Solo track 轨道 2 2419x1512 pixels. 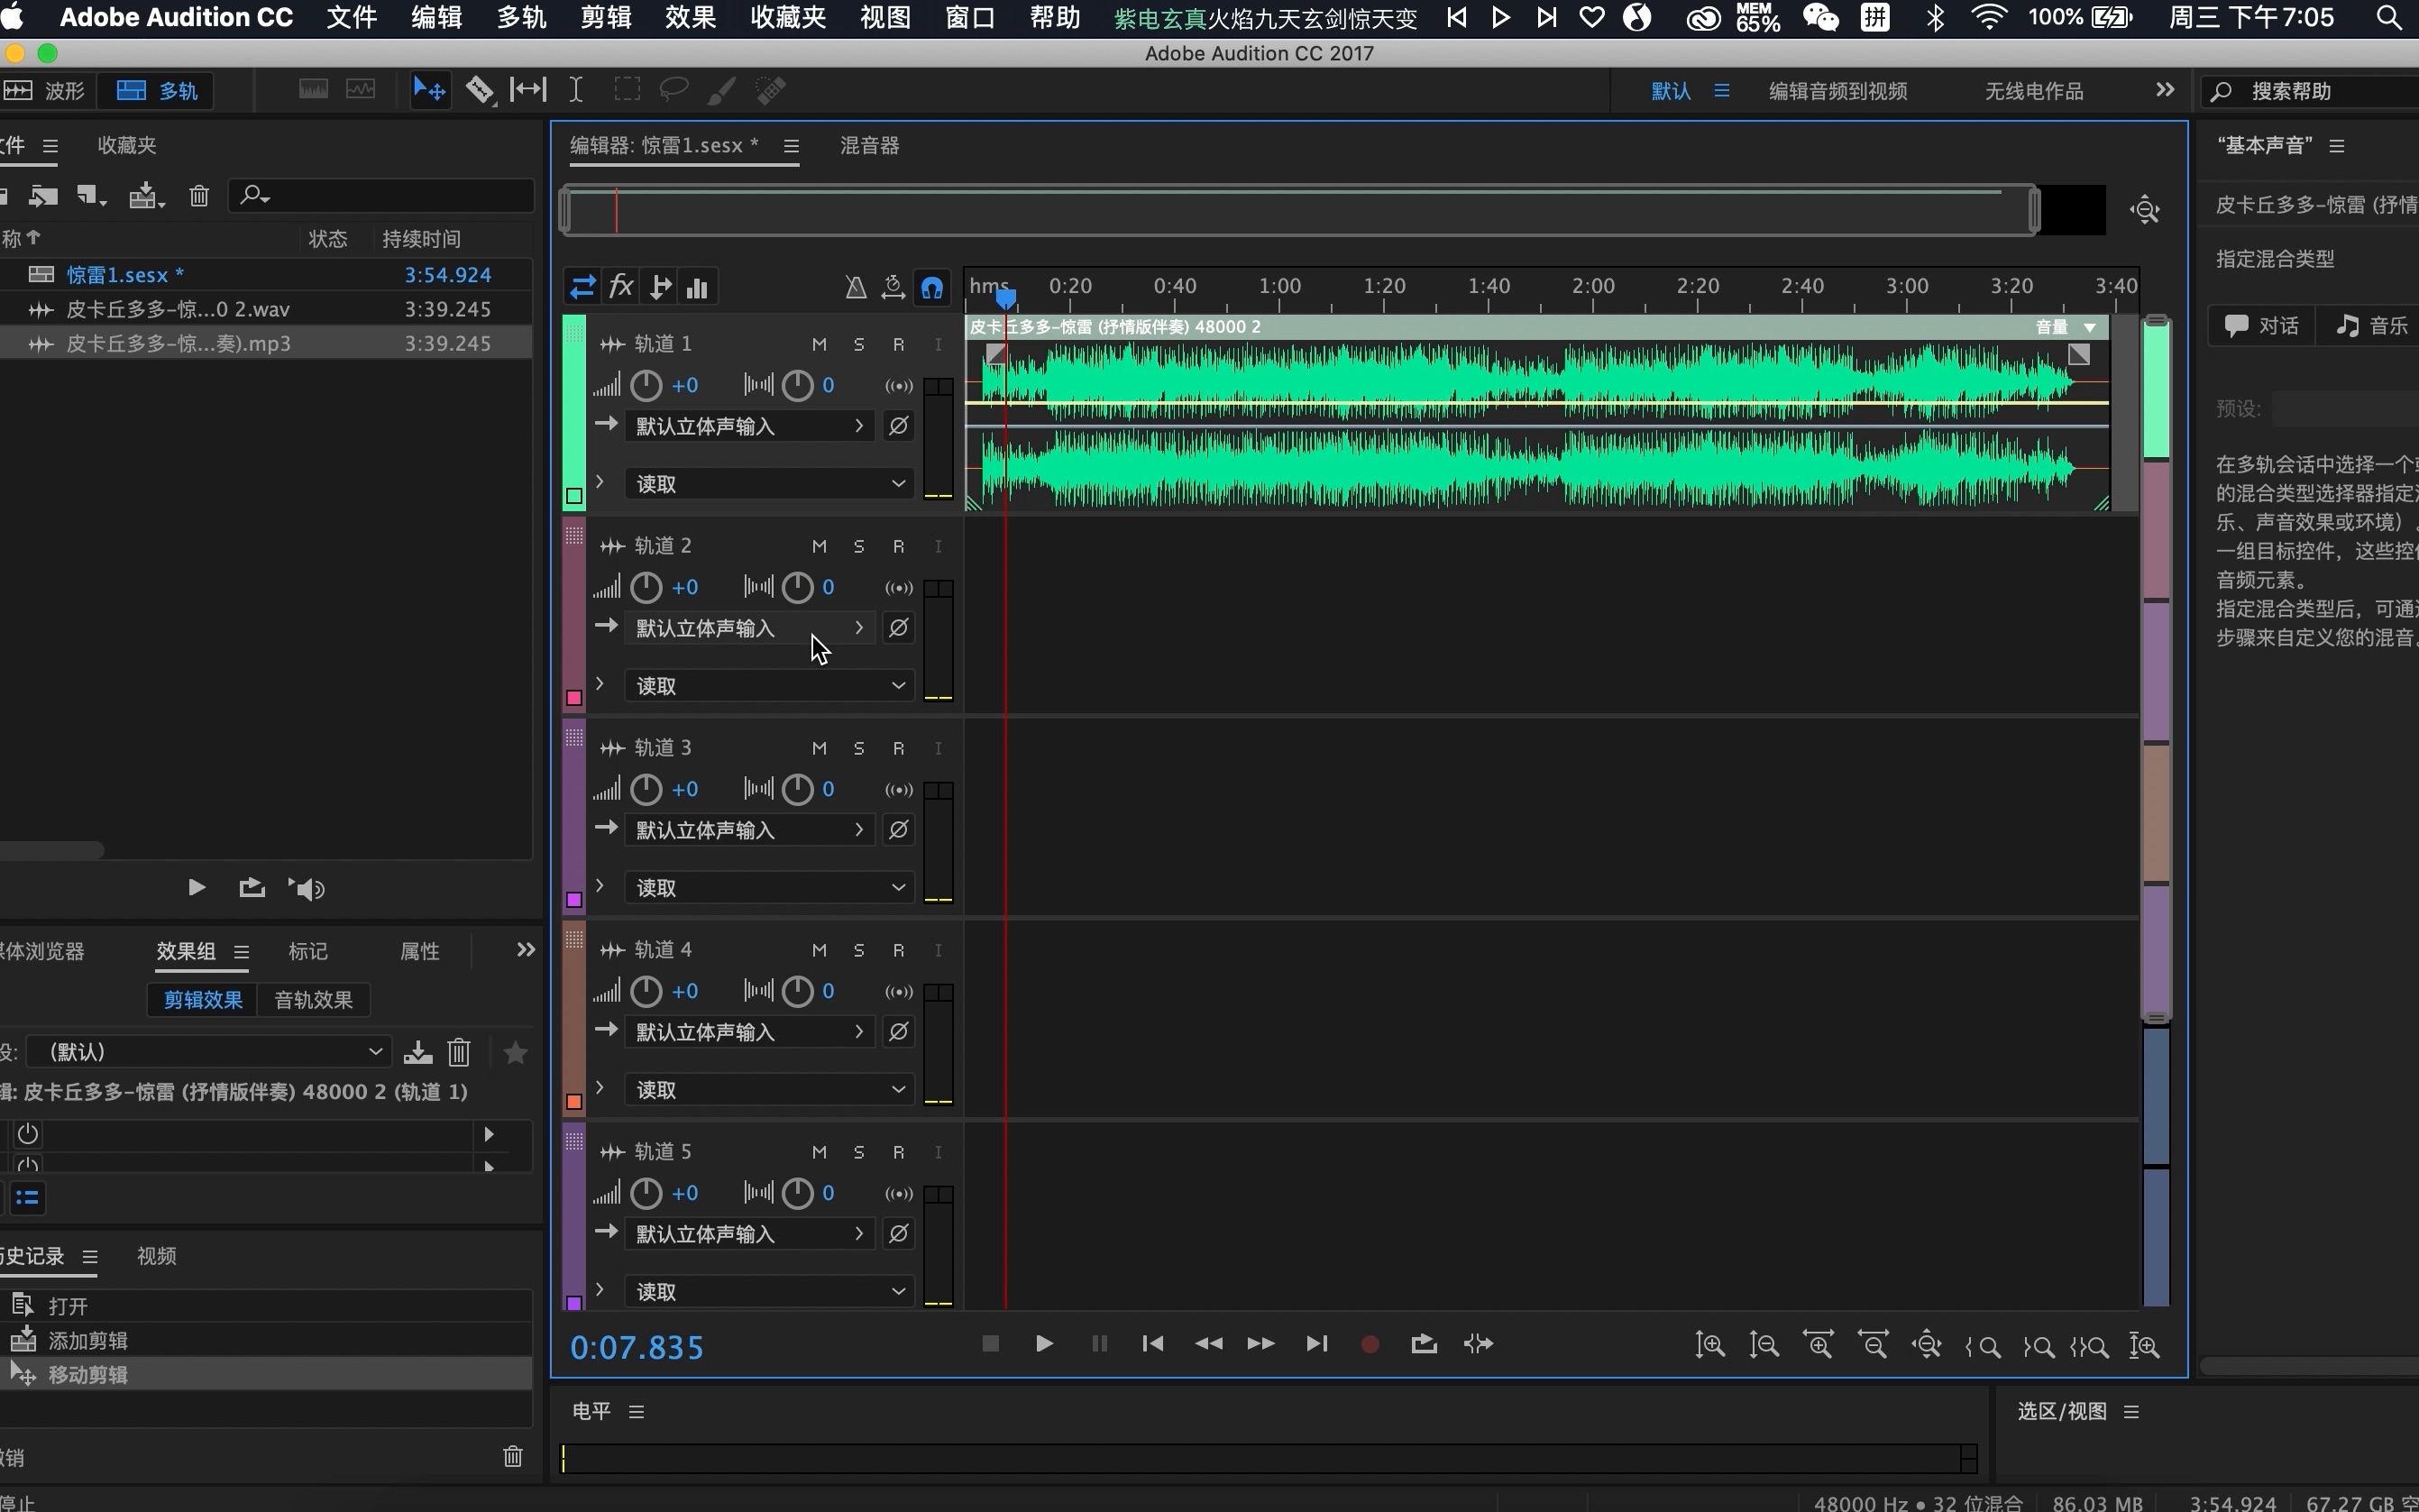pyautogui.click(x=859, y=546)
